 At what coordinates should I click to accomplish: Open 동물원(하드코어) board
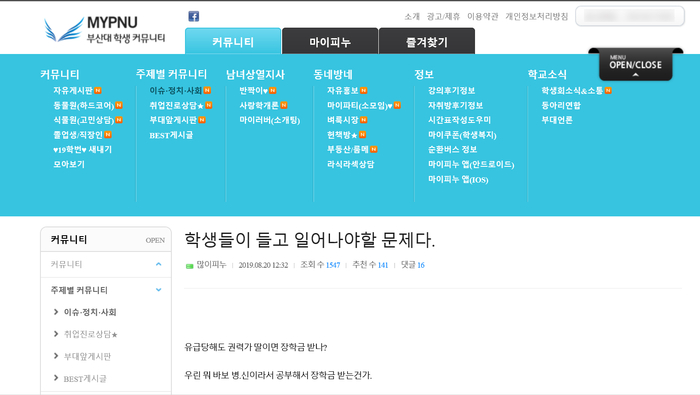(83, 106)
